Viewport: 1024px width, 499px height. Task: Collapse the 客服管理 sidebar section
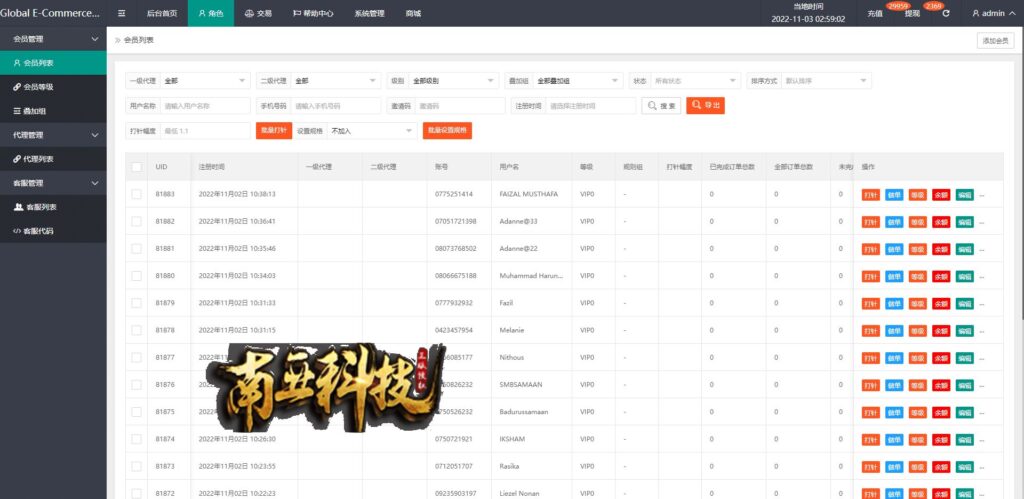coord(53,183)
